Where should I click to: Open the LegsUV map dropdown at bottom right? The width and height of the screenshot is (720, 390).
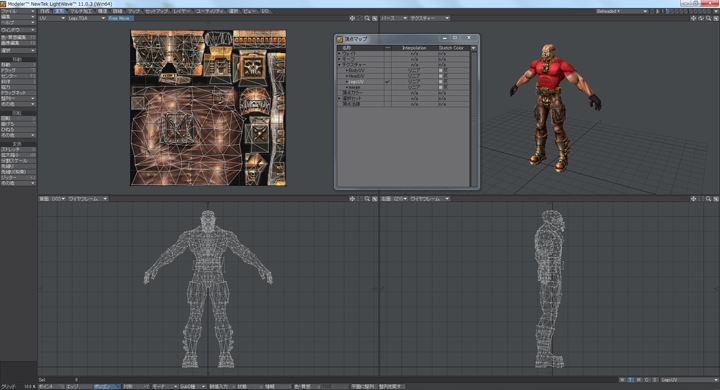[689, 380]
